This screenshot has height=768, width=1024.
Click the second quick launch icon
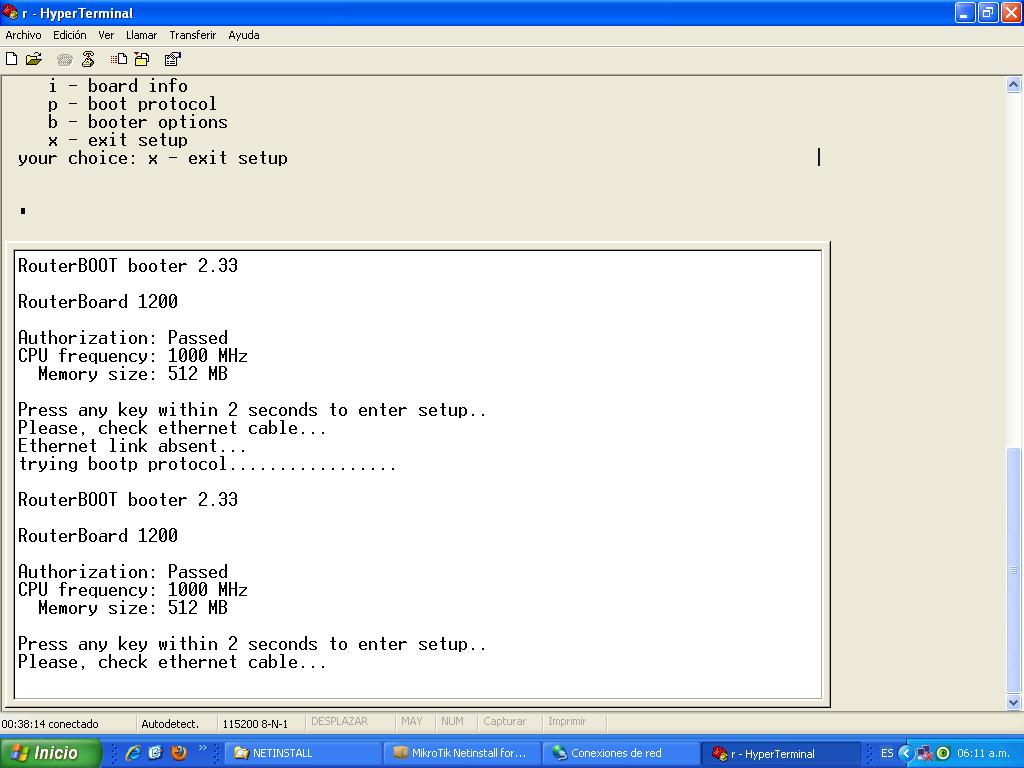(x=155, y=753)
